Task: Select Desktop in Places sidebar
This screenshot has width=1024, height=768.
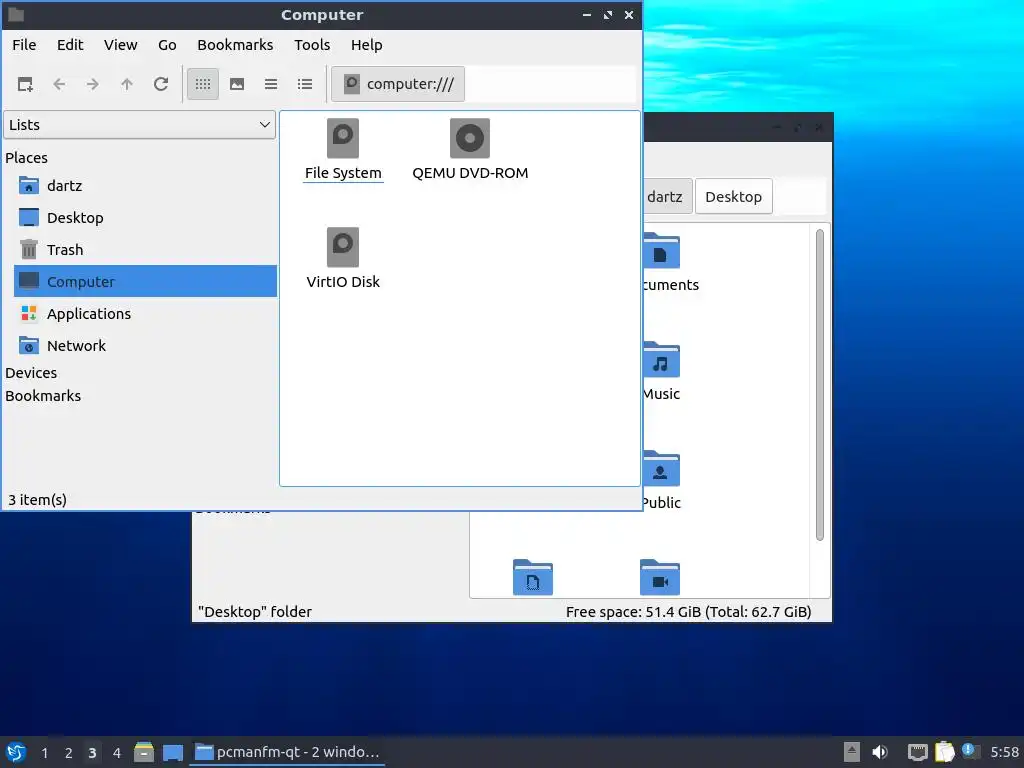Action: (145, 218)
